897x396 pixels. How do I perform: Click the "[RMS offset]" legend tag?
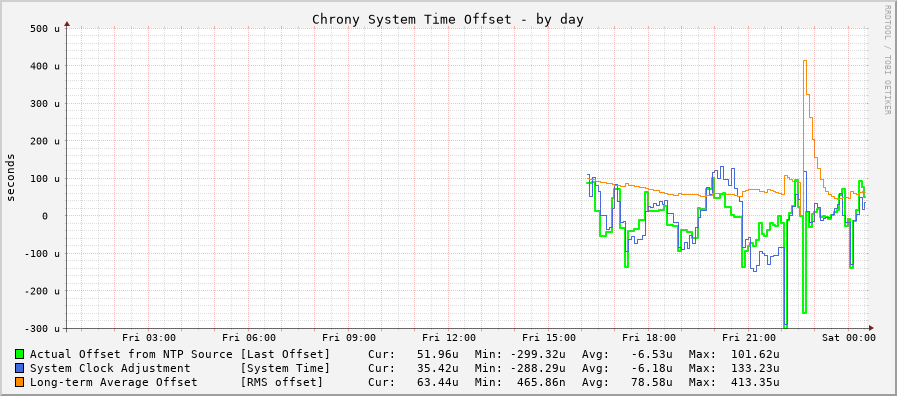[281, 382]
